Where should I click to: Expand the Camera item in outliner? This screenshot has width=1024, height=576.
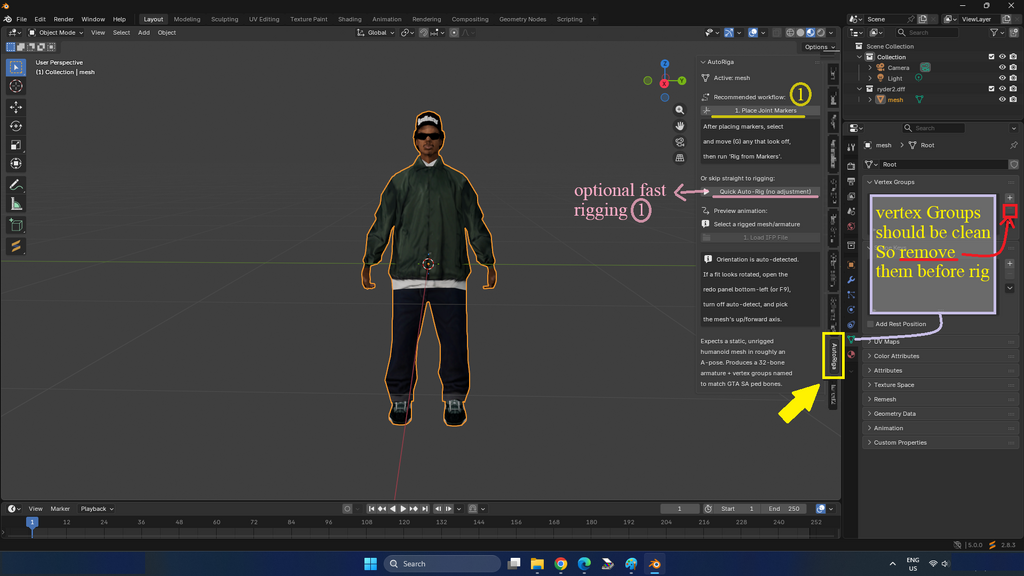[x=870, y=67]
